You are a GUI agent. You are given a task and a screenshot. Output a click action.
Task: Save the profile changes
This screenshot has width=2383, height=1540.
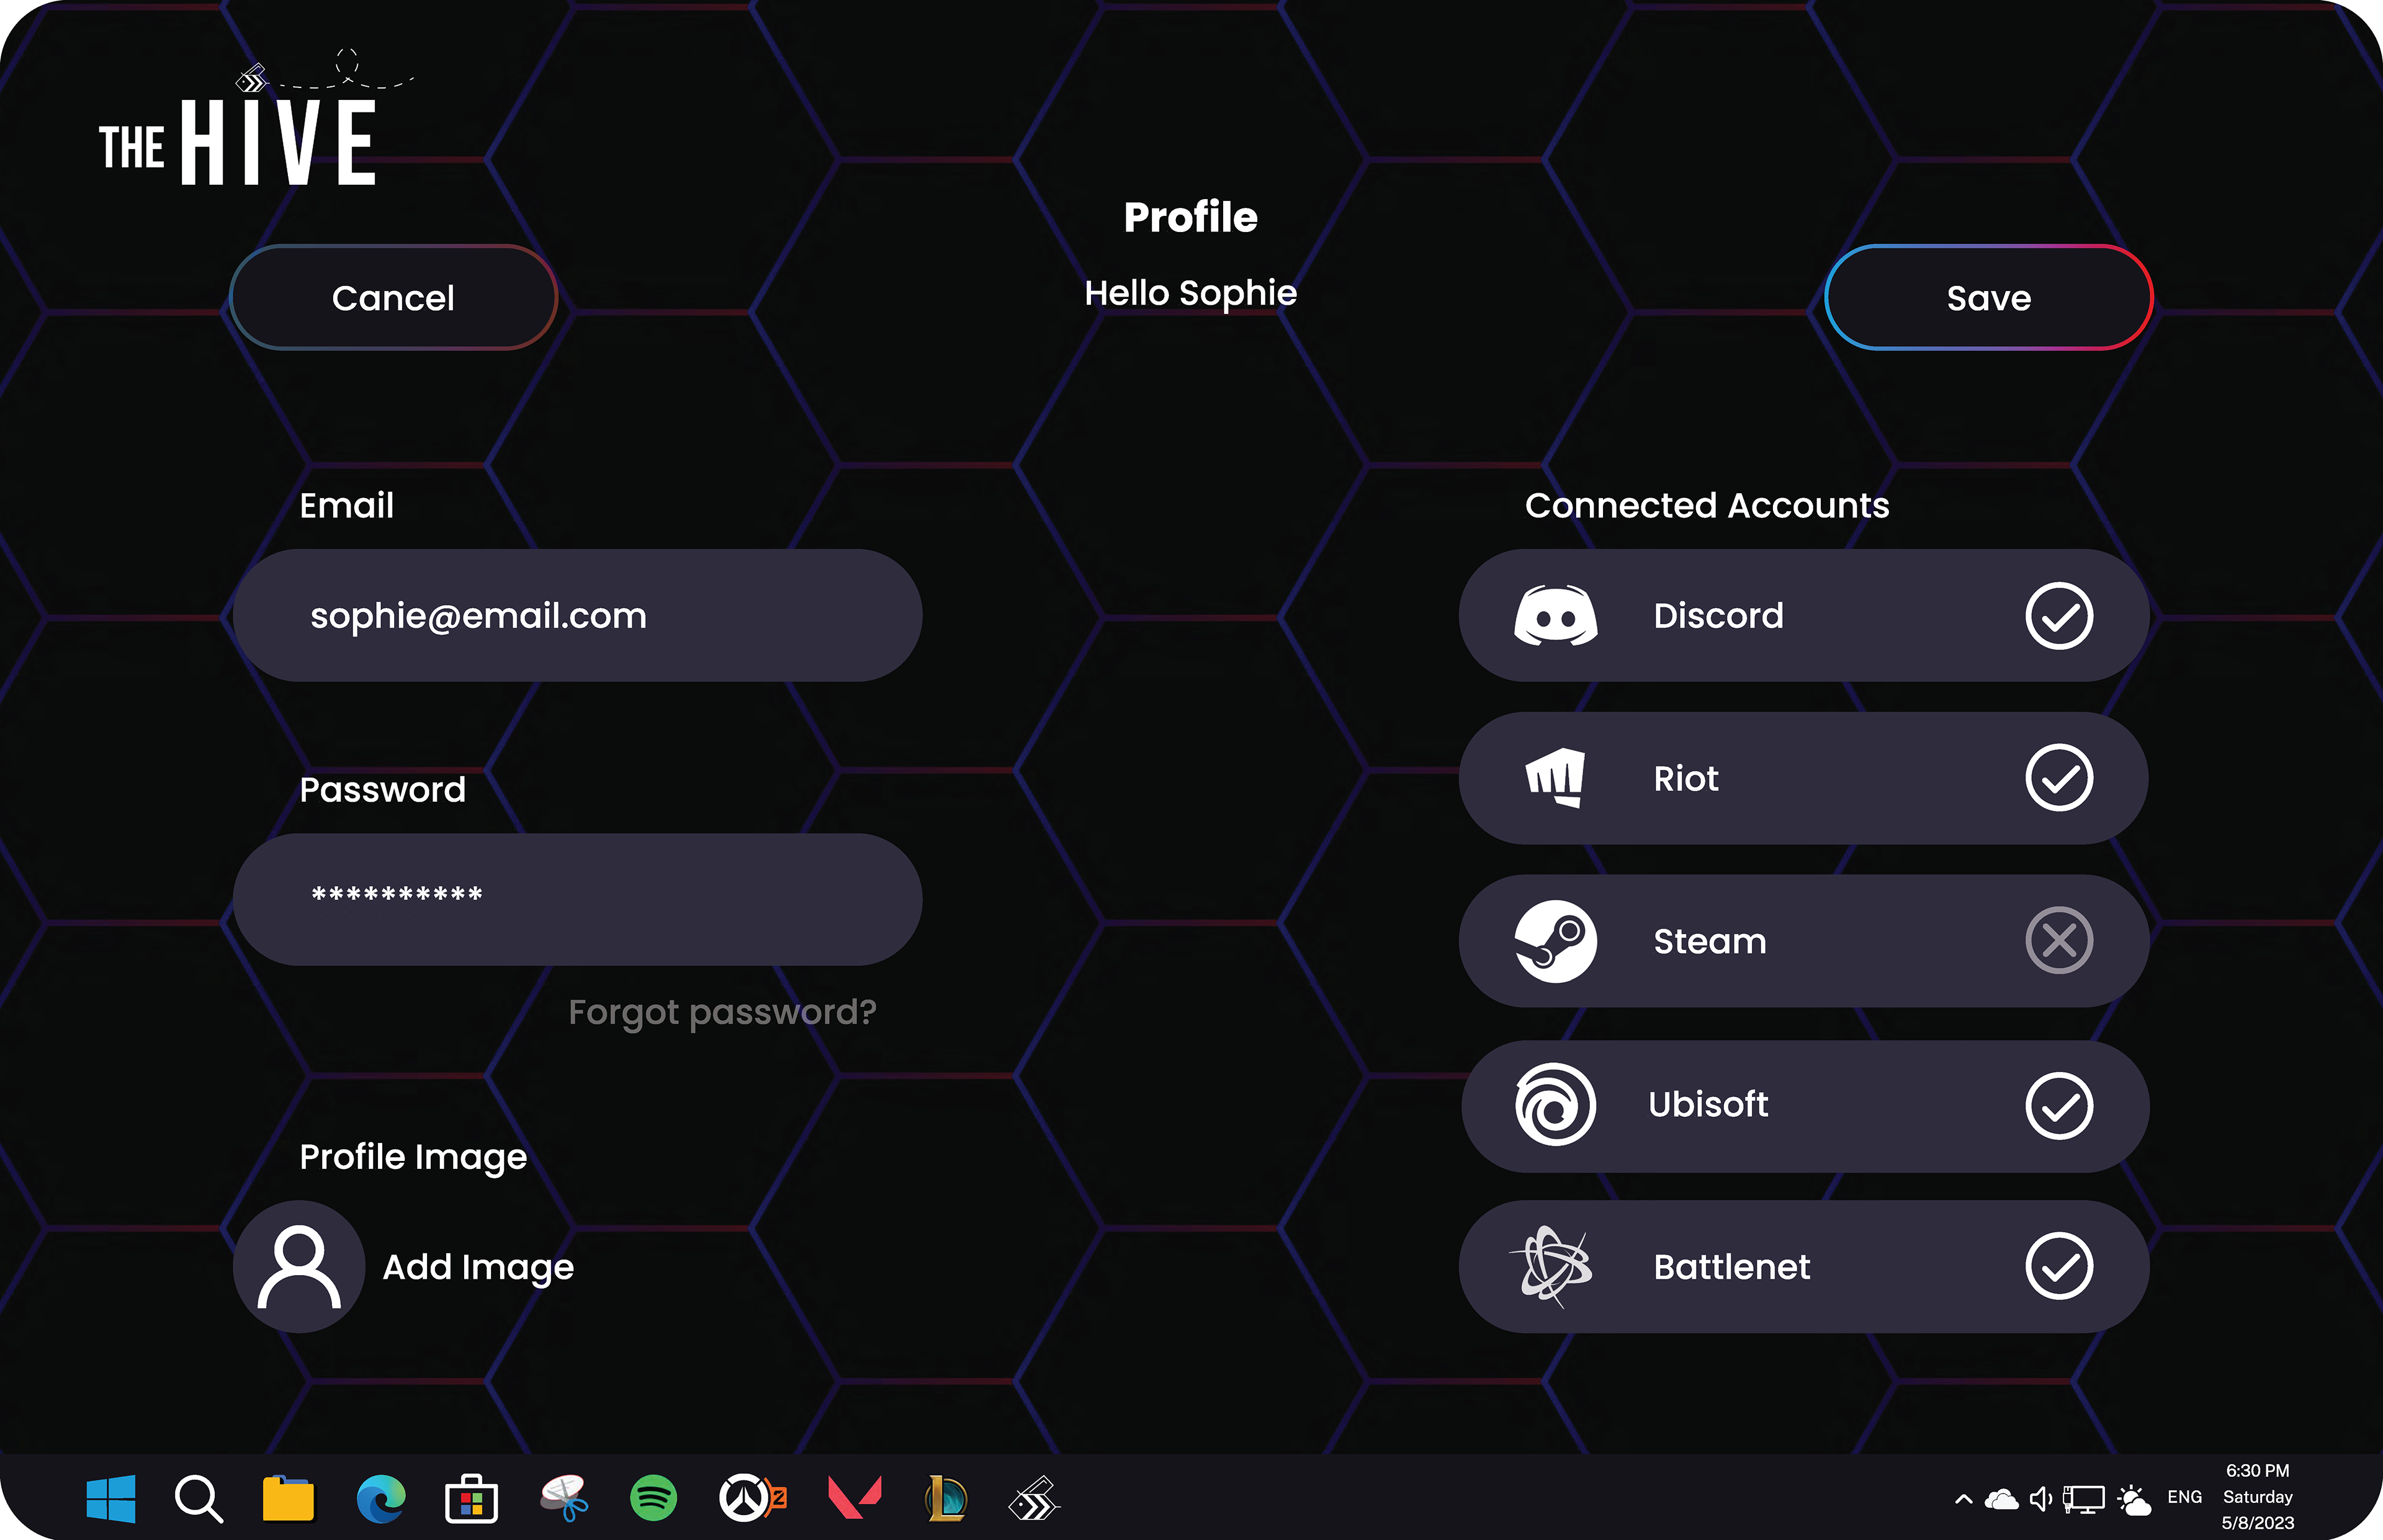[x=1988, y=298]
